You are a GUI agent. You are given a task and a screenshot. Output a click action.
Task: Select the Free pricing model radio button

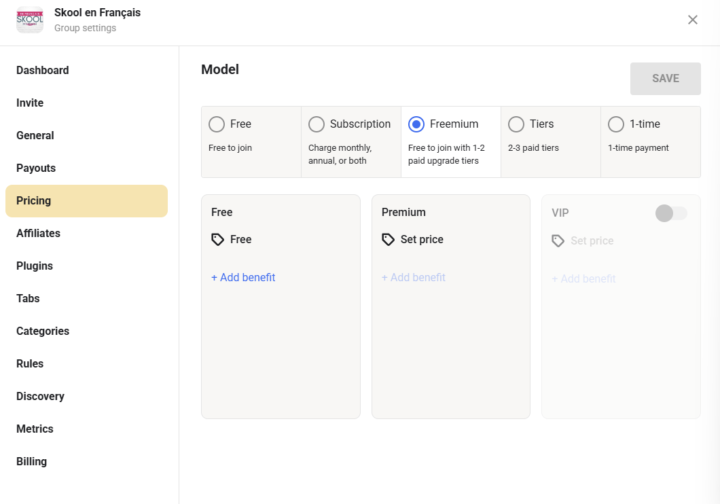pyautogui.click(x=217, y=124)
